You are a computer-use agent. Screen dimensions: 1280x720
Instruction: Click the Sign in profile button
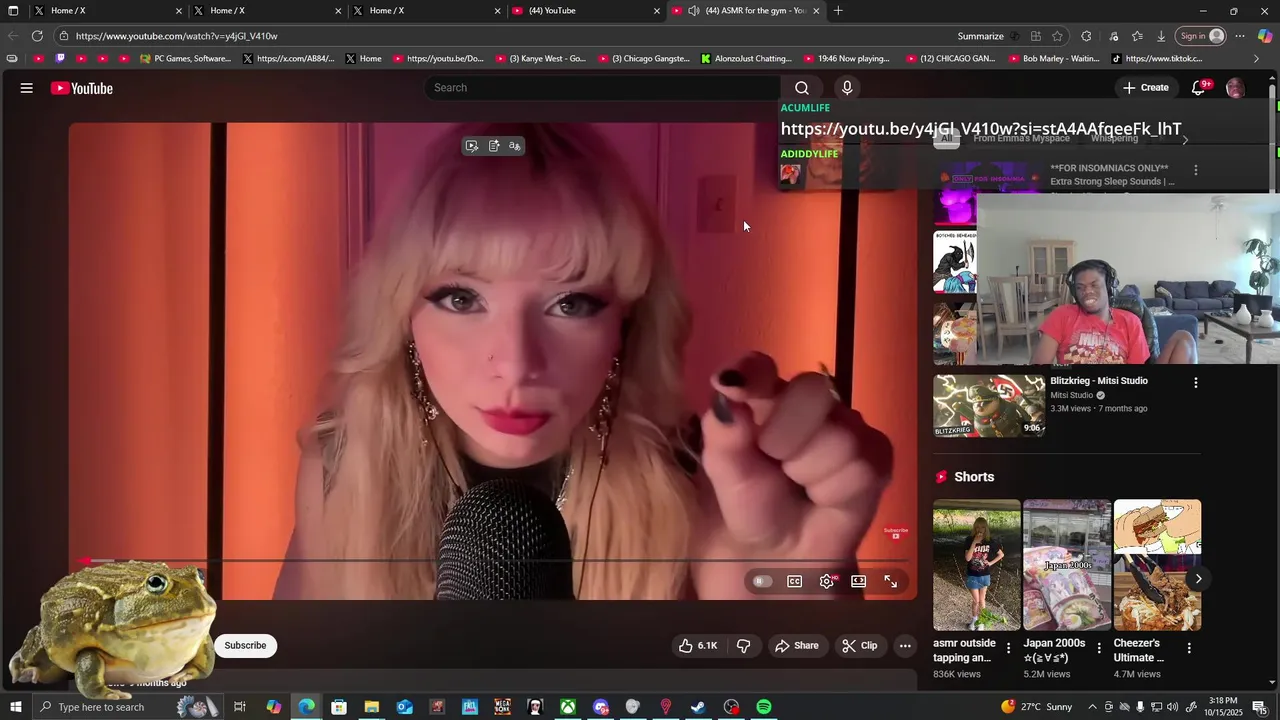pyautogui.click(x=1201, y=36)
